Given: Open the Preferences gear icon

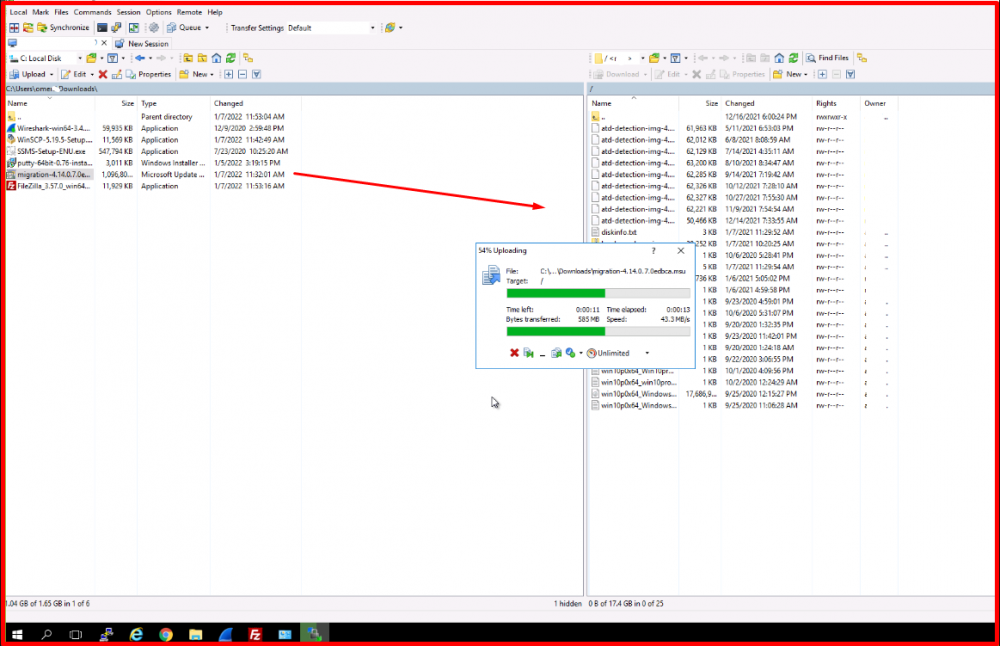Looking at the screenshot, I should (154, 27).
